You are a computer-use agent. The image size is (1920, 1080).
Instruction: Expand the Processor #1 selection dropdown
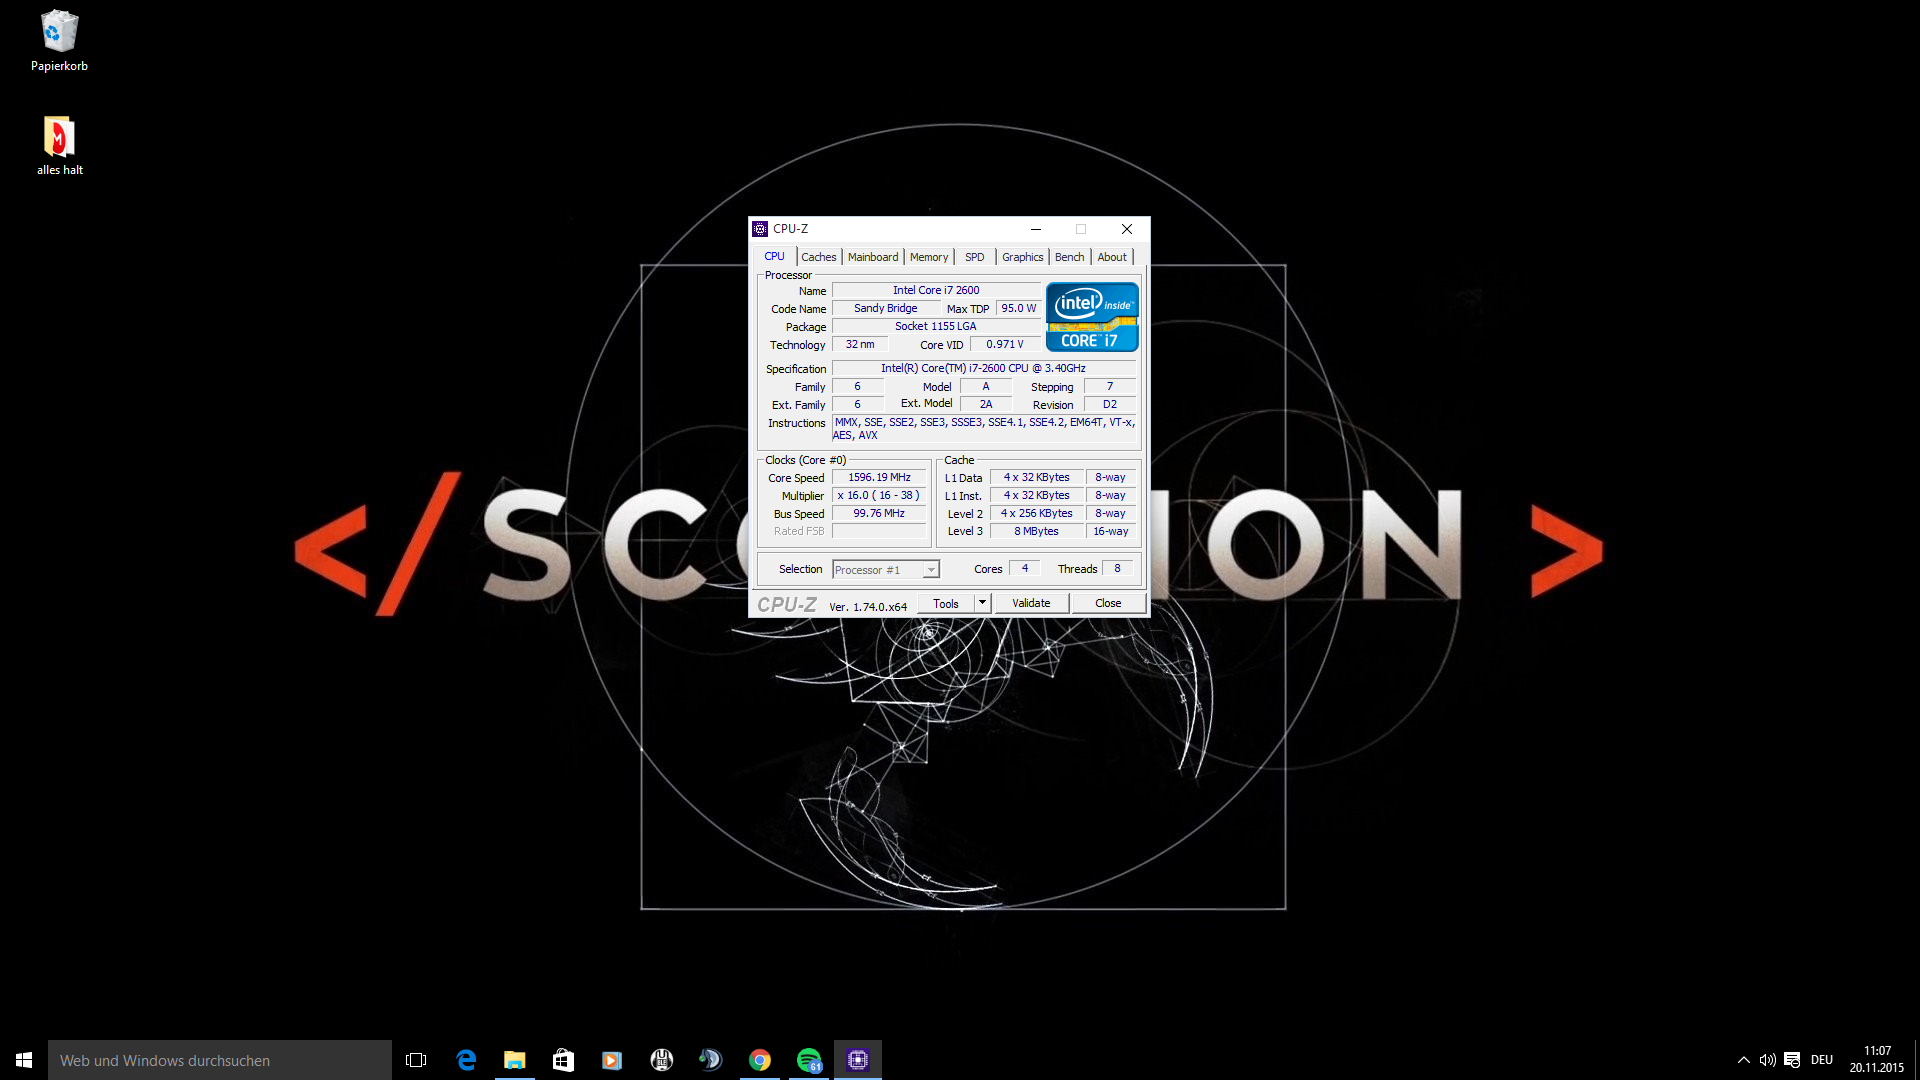click(931, 570)
